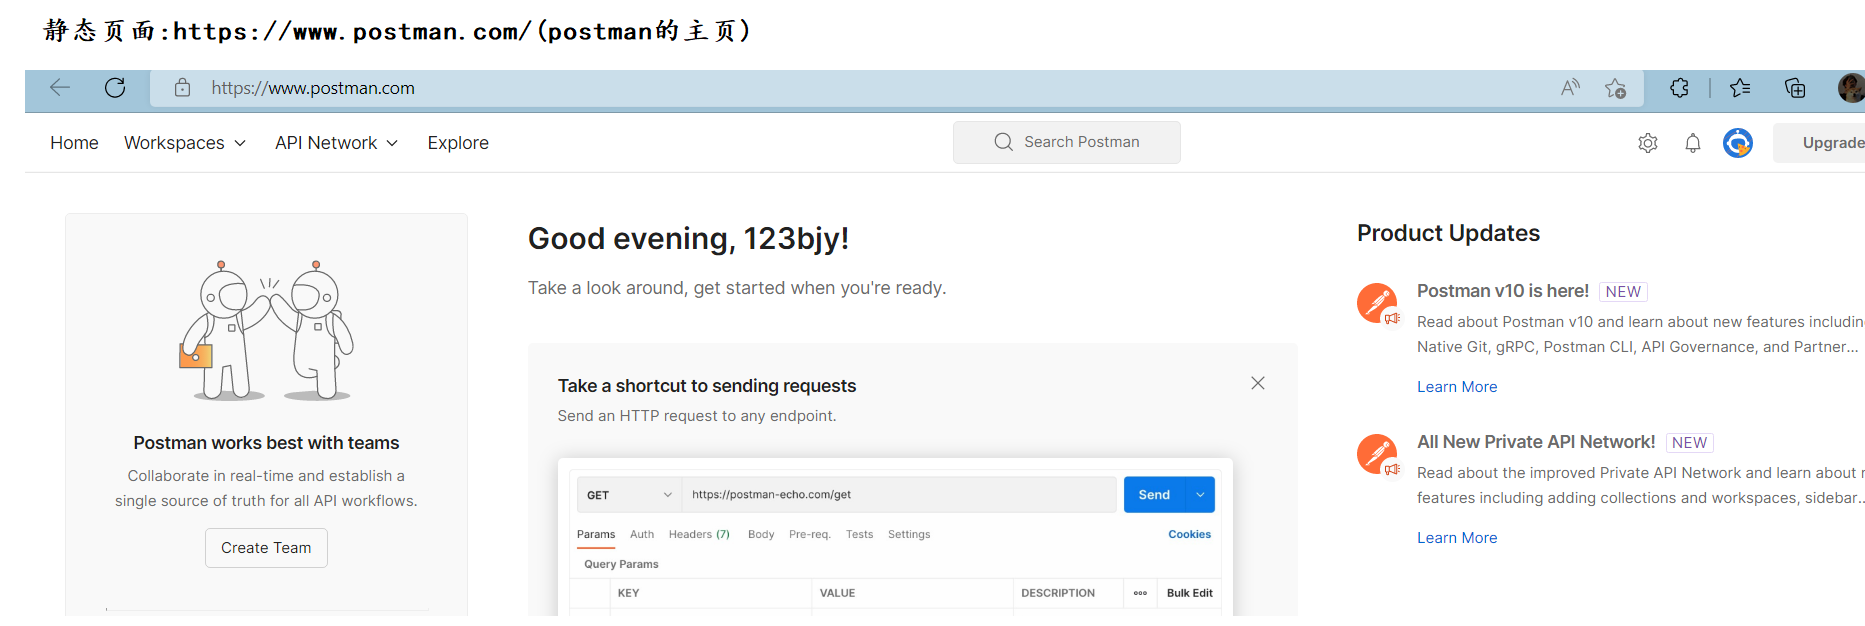Open the Explore page
The height and width of the screenshot is (626, 1865).
pos(458,143)
